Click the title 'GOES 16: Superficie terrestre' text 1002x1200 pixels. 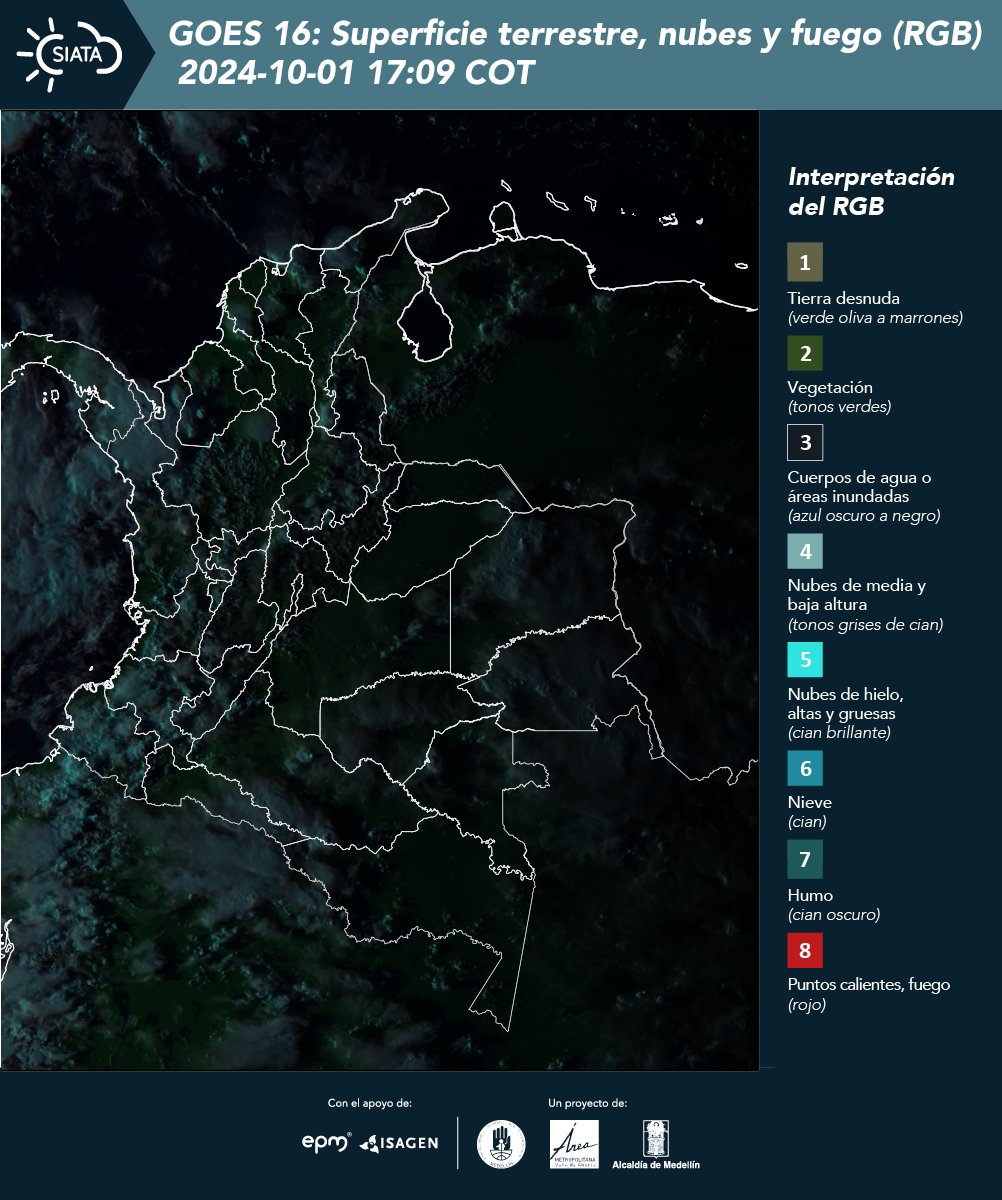[x=574, y=35]
